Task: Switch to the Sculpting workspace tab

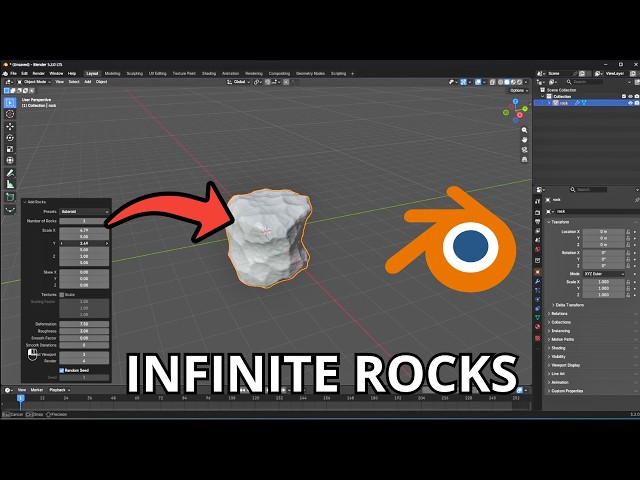Action: [135, 73]
